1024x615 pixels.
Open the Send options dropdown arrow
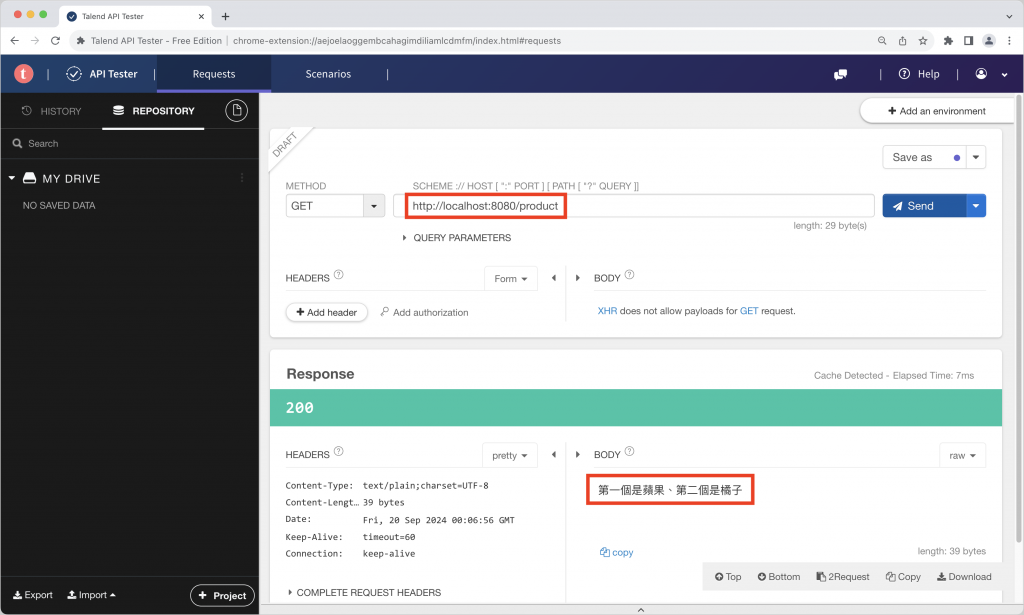[x=976, y=206]
